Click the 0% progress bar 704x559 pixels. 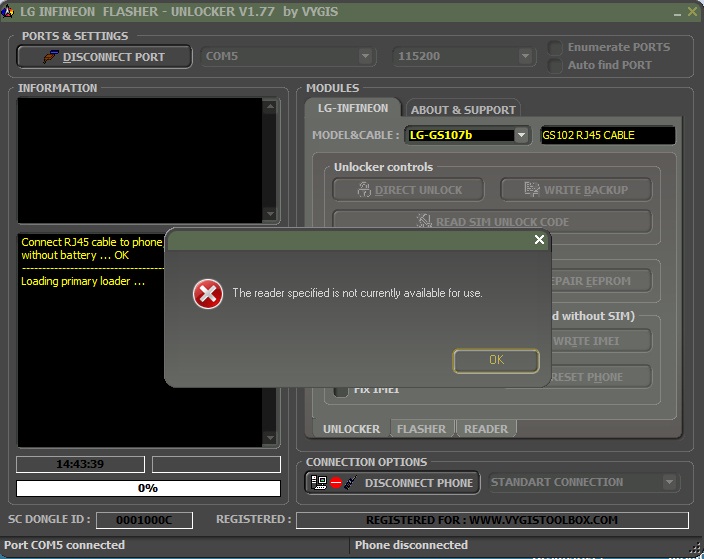pyautogui.click(x=148, y=488)
